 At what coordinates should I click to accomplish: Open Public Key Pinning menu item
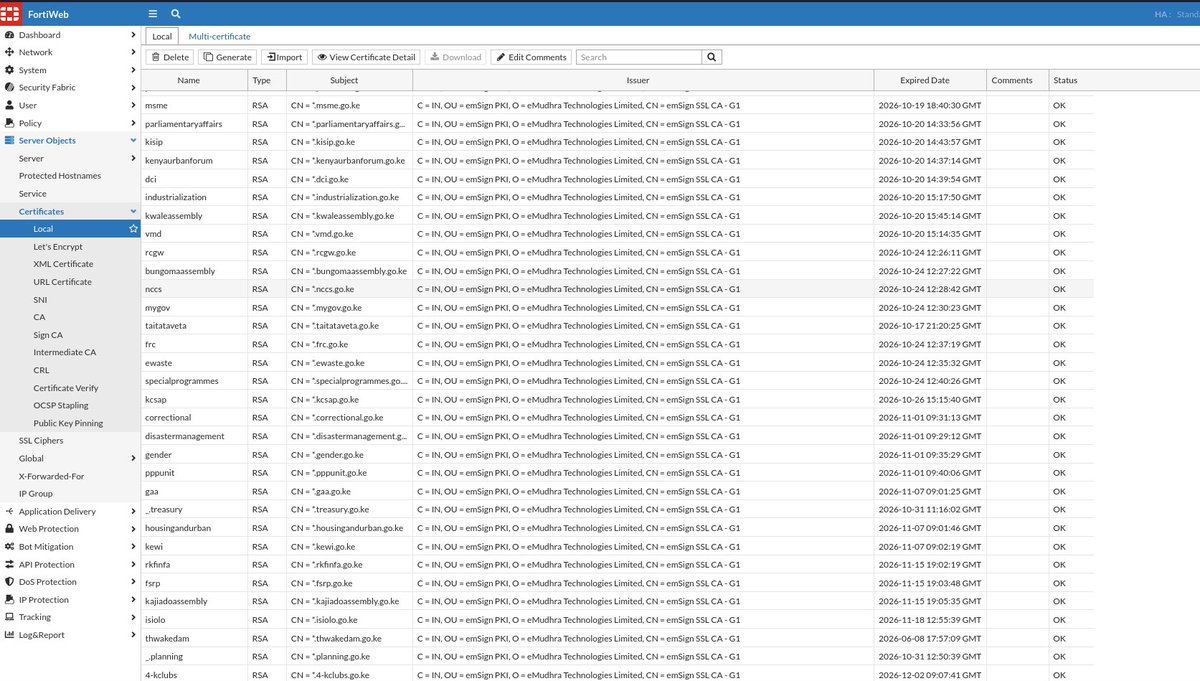pyautogui.click(x=68, y=423)
